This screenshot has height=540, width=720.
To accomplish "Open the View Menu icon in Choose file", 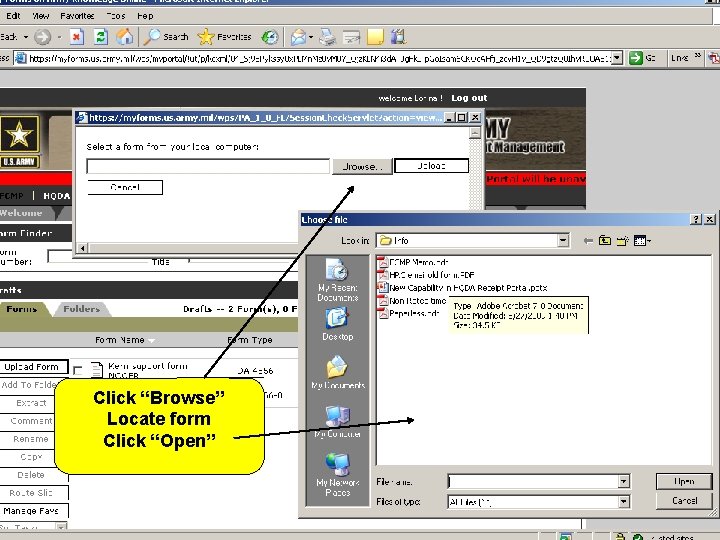I will [x=641, y=241].
